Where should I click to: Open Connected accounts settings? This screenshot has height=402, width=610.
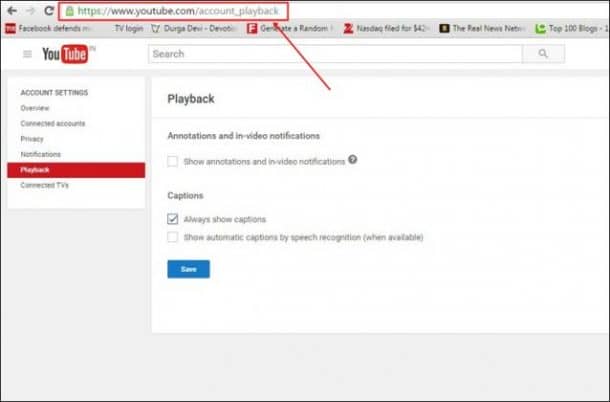click(53, 123)
